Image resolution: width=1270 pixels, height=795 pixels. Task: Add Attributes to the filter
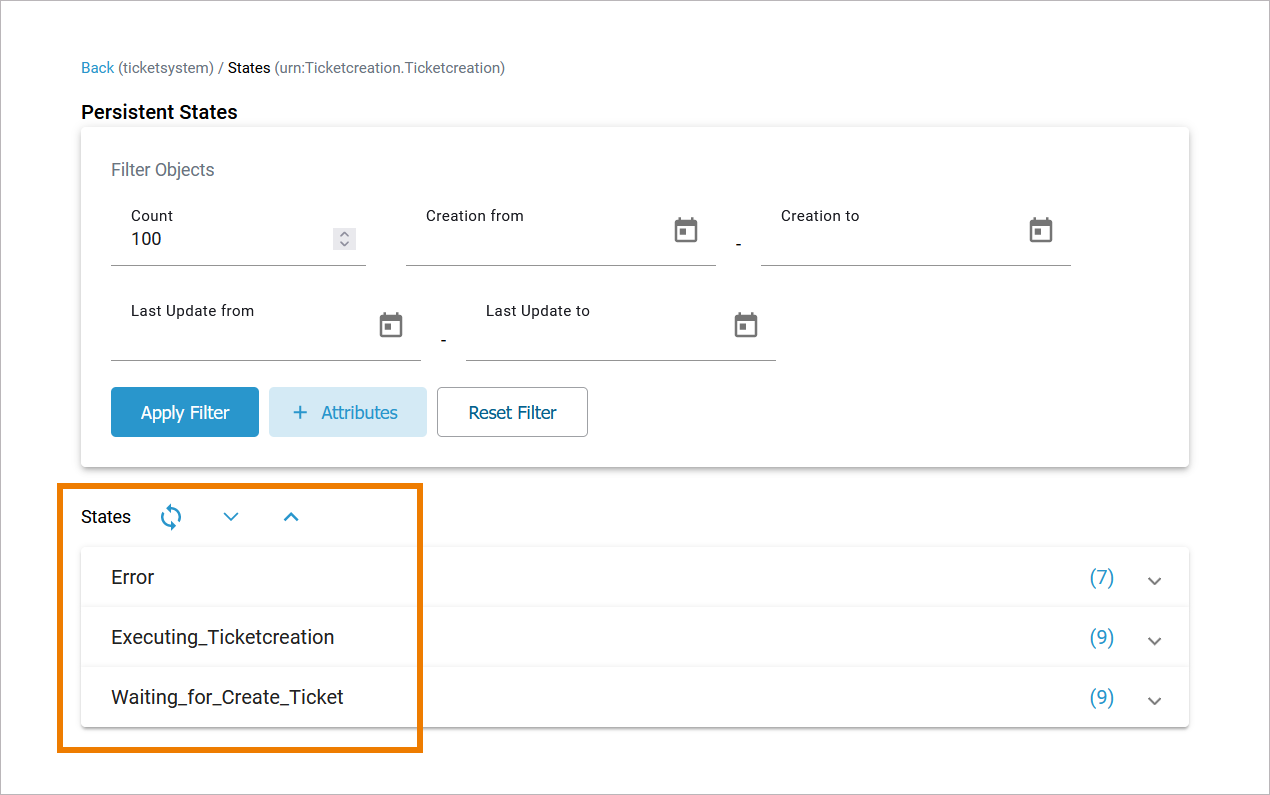coord(347,412)
